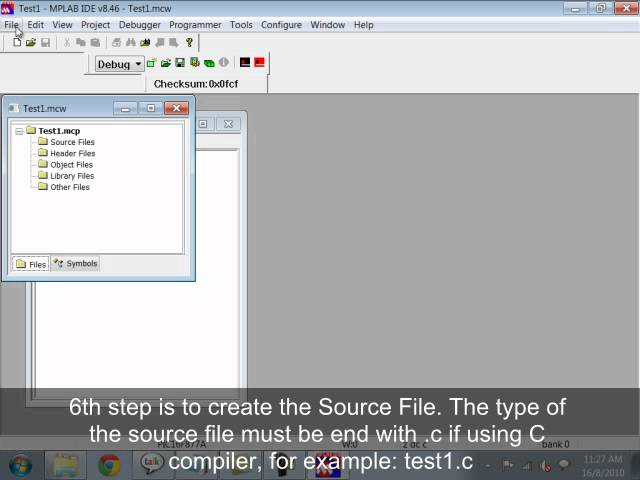Click the Find in Files icon
Image resolution: width=640 pixels, height=480 pixels.
pyautogui.click(x=145, y=42)
